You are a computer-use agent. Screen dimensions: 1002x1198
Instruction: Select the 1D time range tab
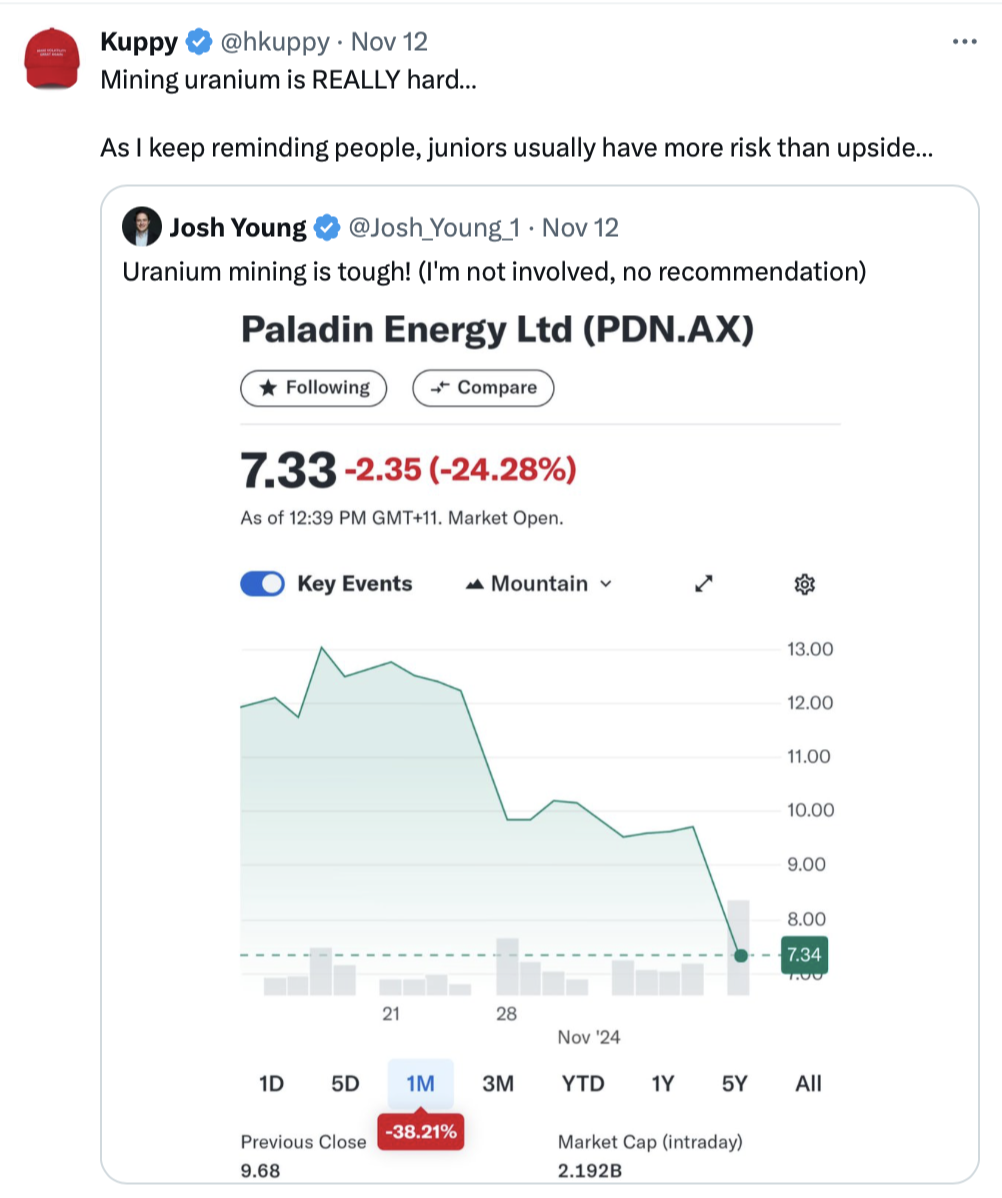coord(271,1083)
